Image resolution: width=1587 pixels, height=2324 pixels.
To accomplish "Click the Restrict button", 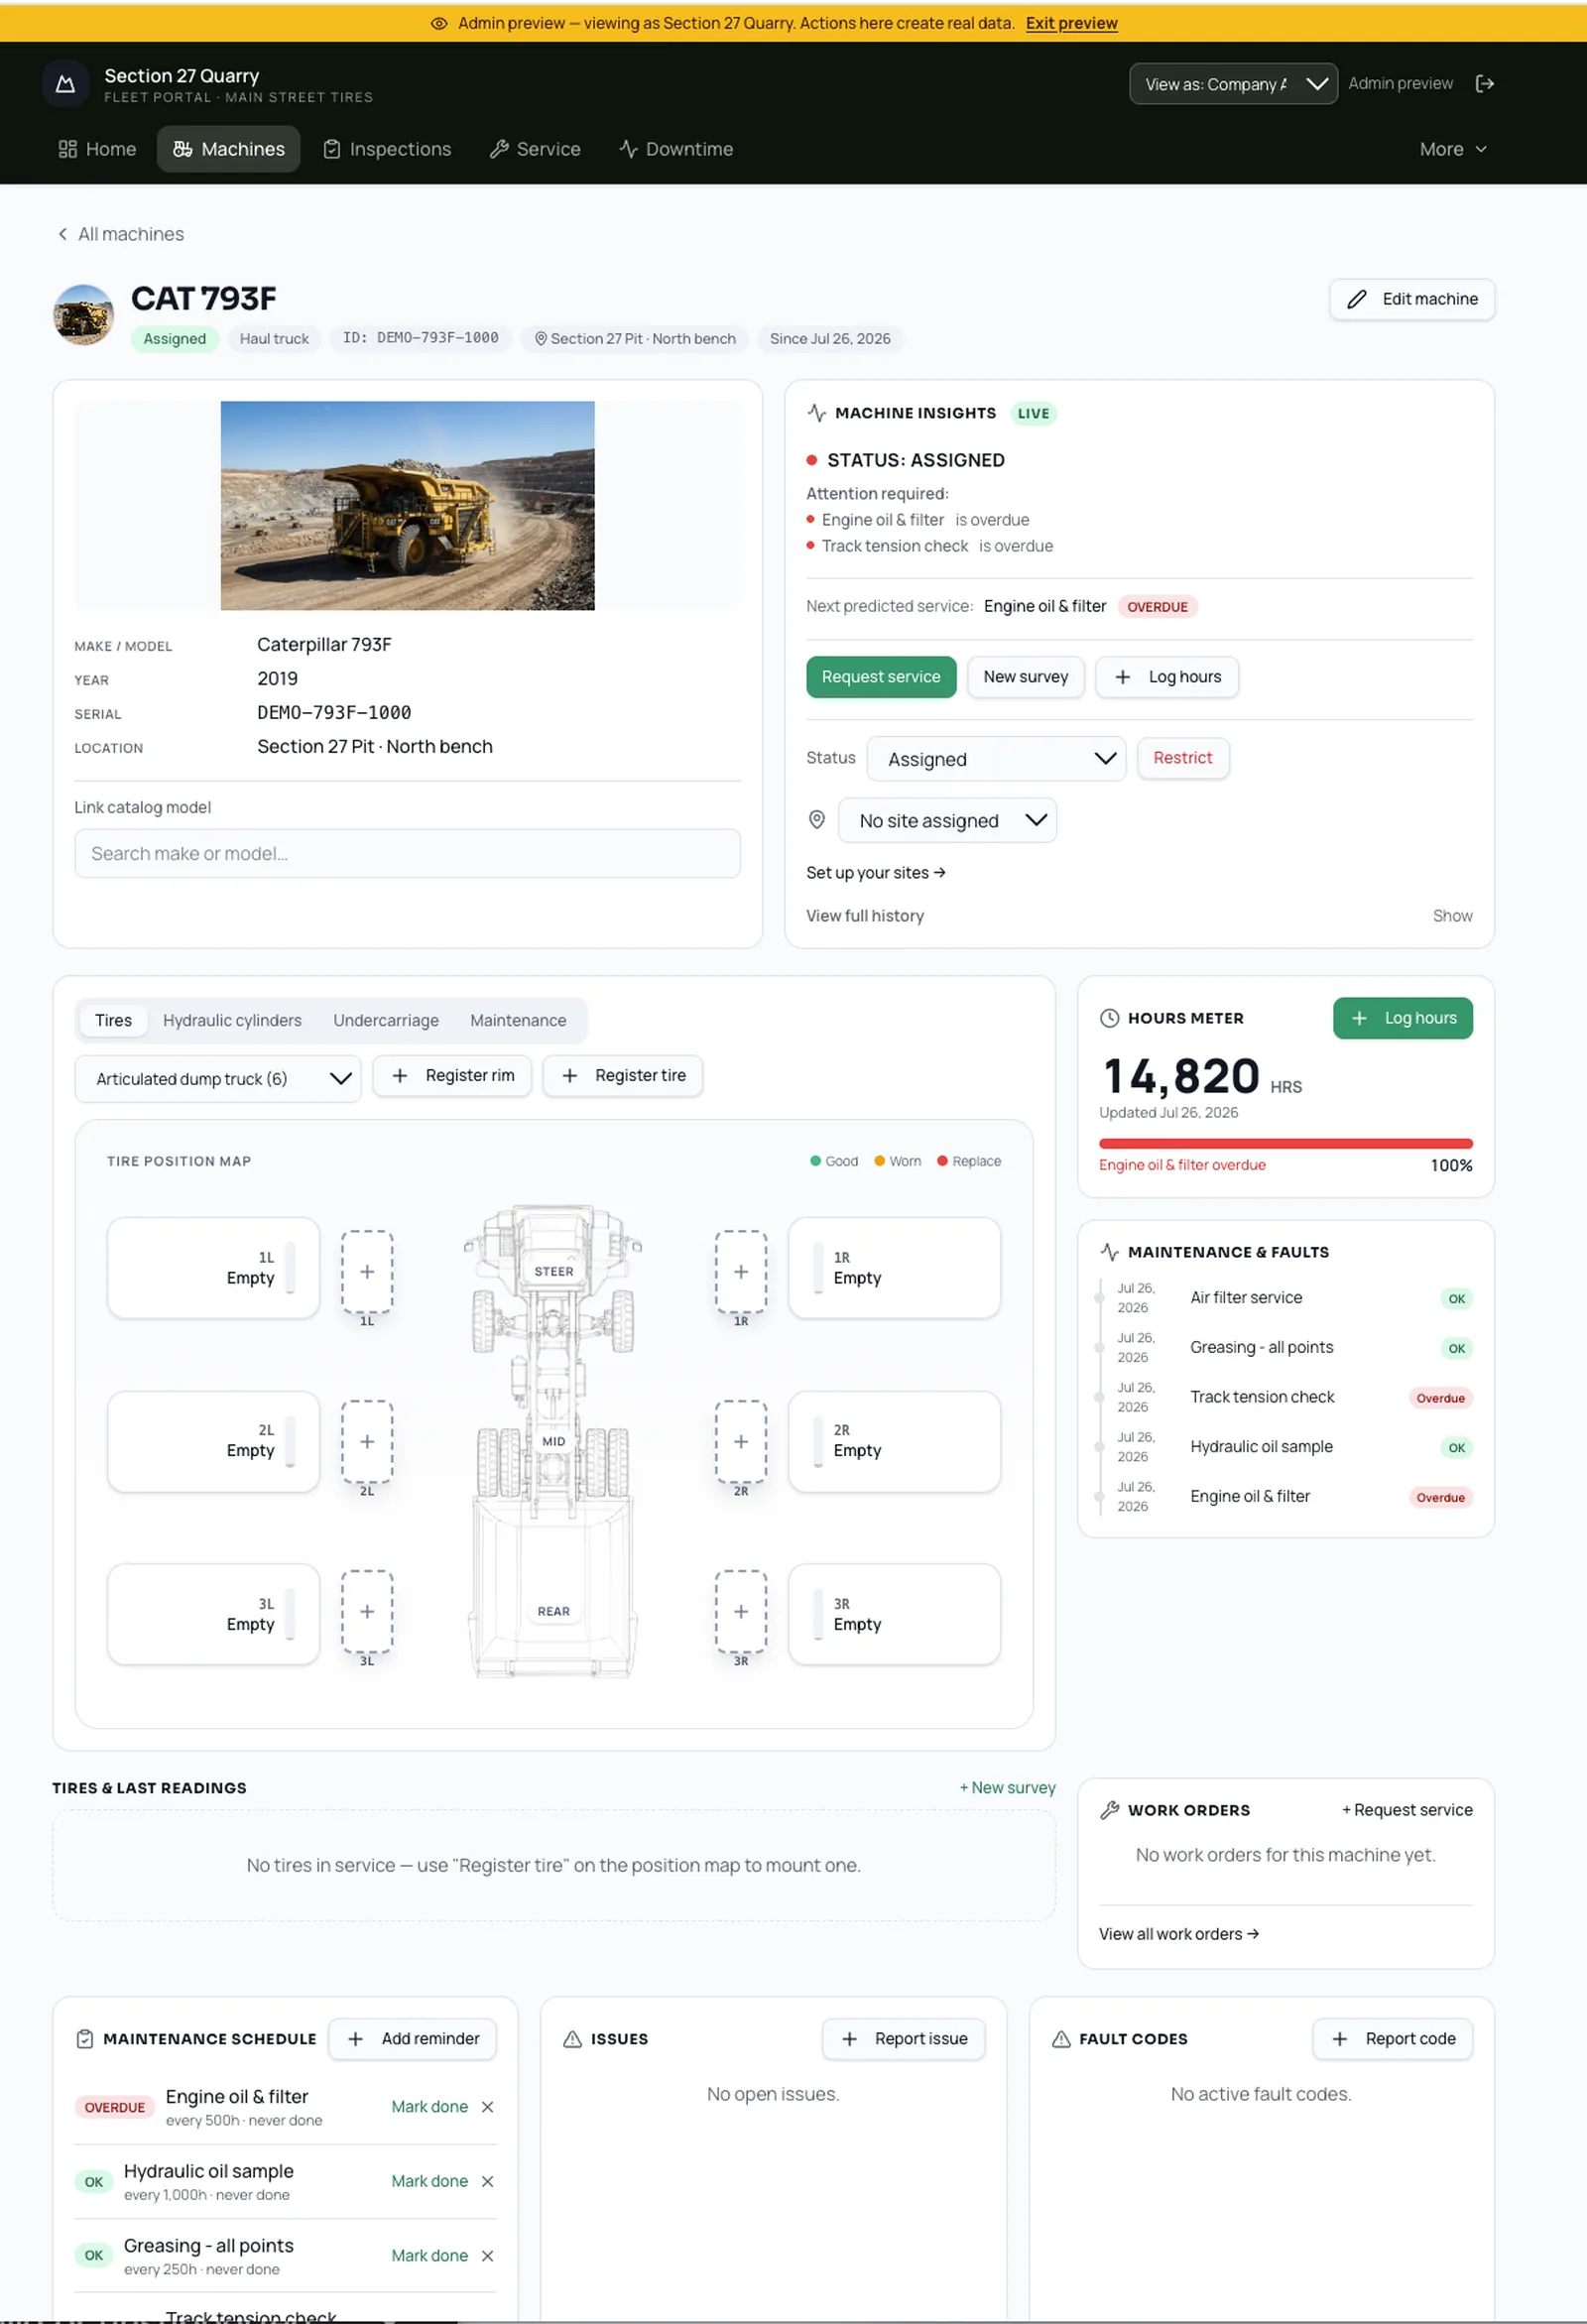I will point(1182,758).
